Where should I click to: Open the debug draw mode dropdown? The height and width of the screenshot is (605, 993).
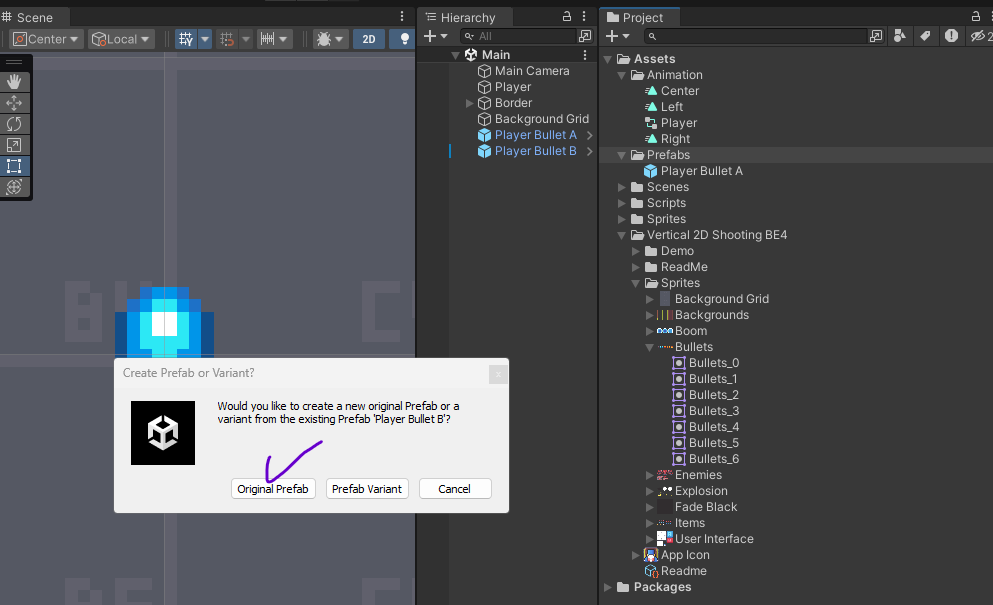(x=329, y=39)
